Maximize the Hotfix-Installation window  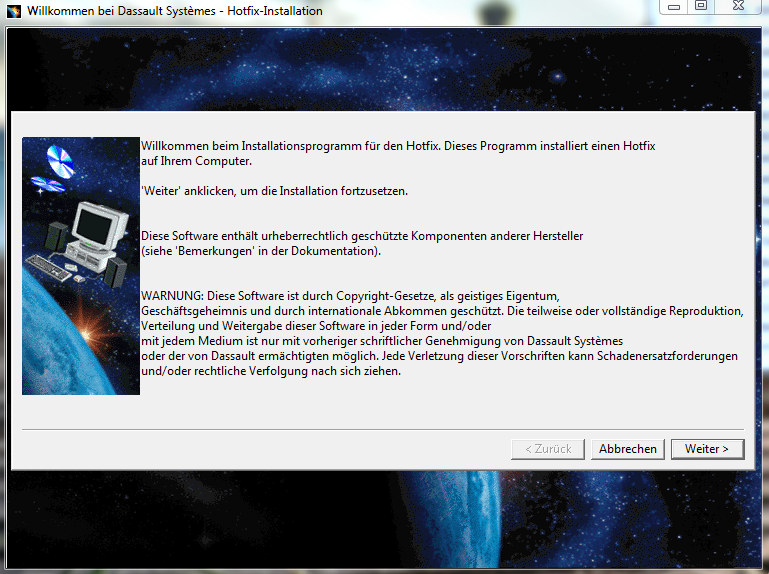(701, 6)
